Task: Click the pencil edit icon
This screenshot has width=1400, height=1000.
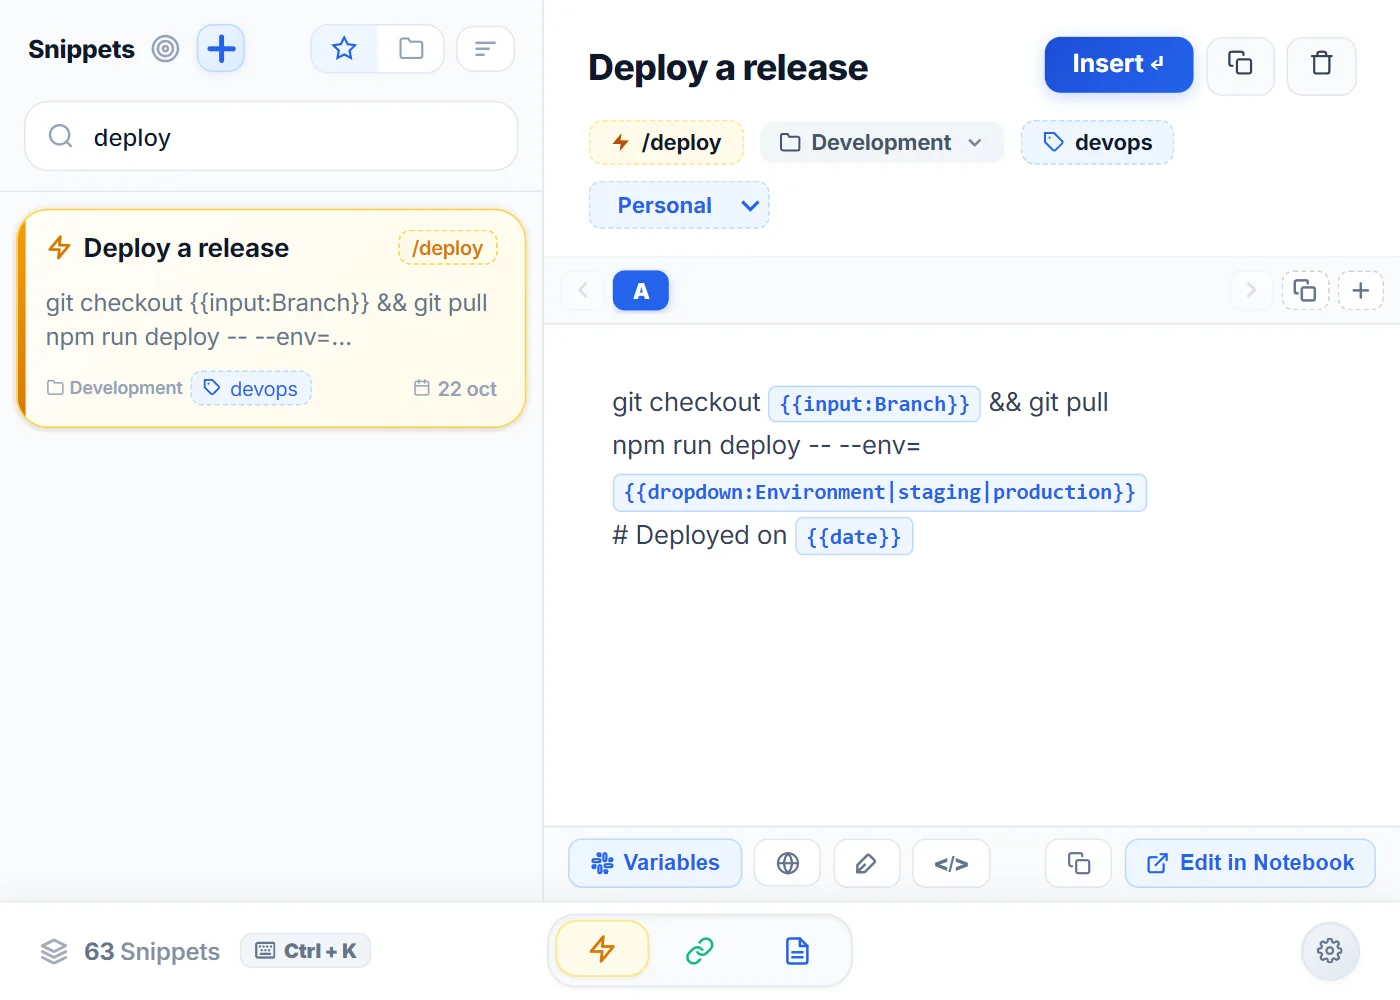Action: tap(866, 863)
